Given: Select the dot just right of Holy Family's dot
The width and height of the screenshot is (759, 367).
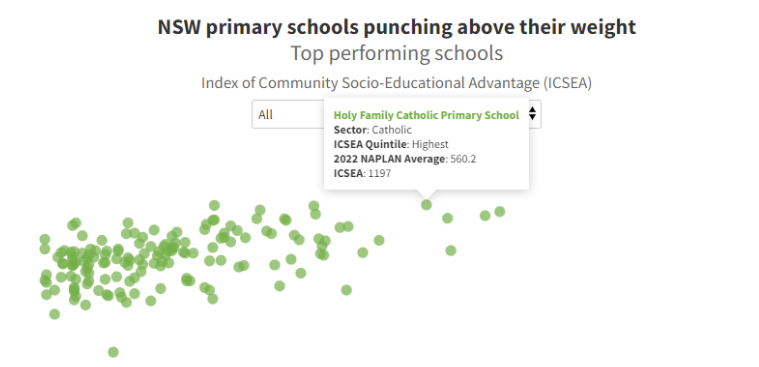Looking at the screenshot, I should click(x=447, y=218).
